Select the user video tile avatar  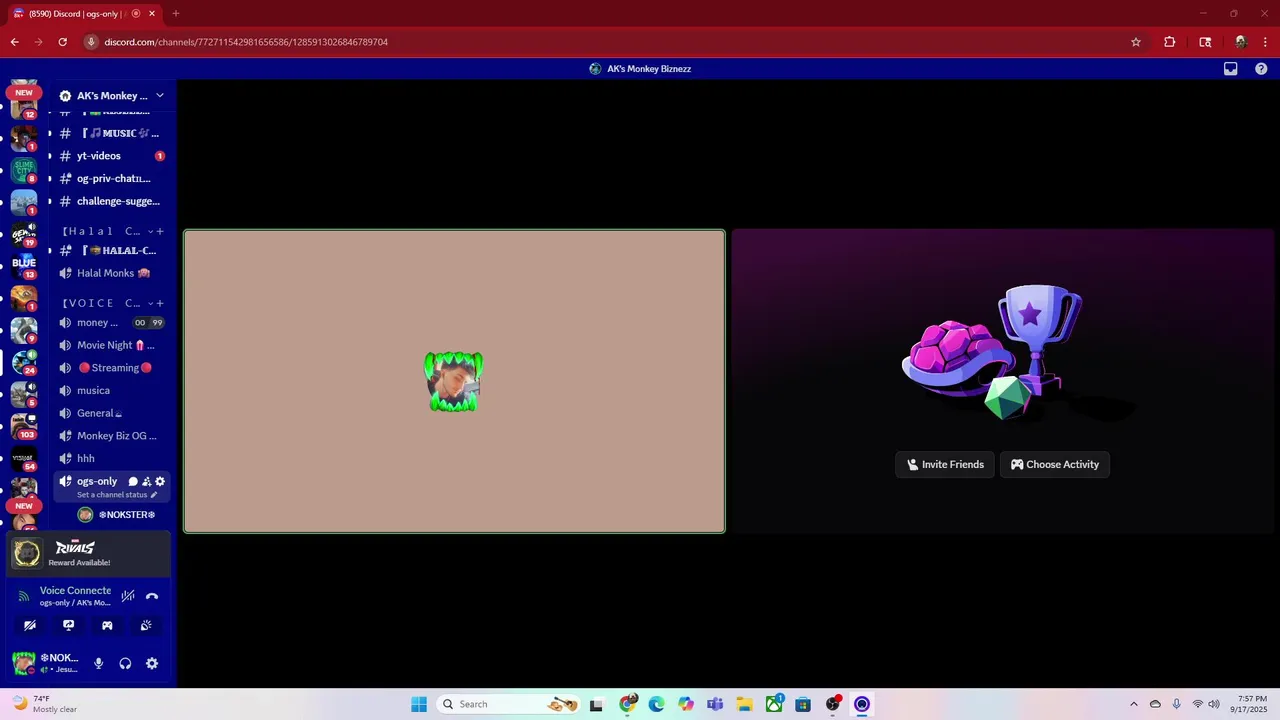coord(454,381)
